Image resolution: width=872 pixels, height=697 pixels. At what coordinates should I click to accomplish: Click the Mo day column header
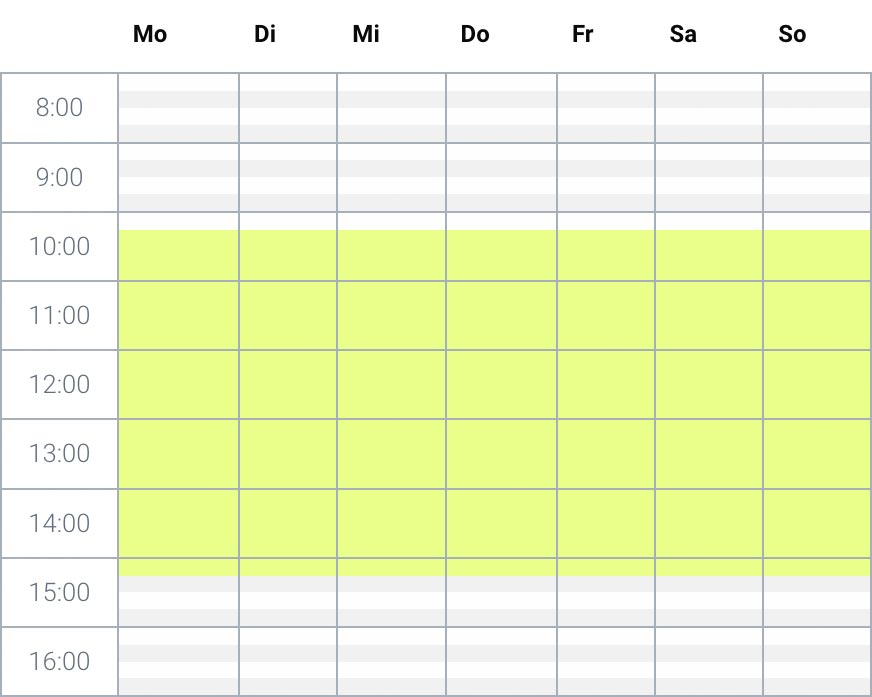[150, 35]
